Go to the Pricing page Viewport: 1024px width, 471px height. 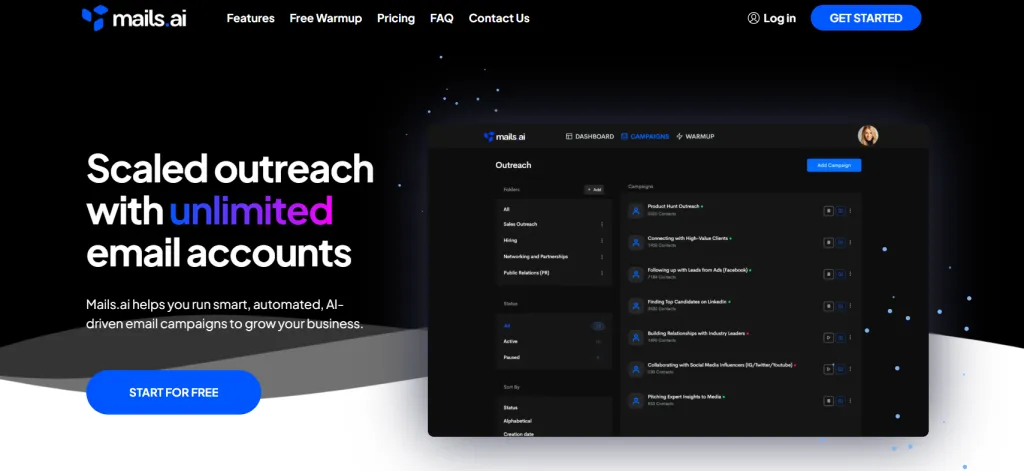(396, 18)
